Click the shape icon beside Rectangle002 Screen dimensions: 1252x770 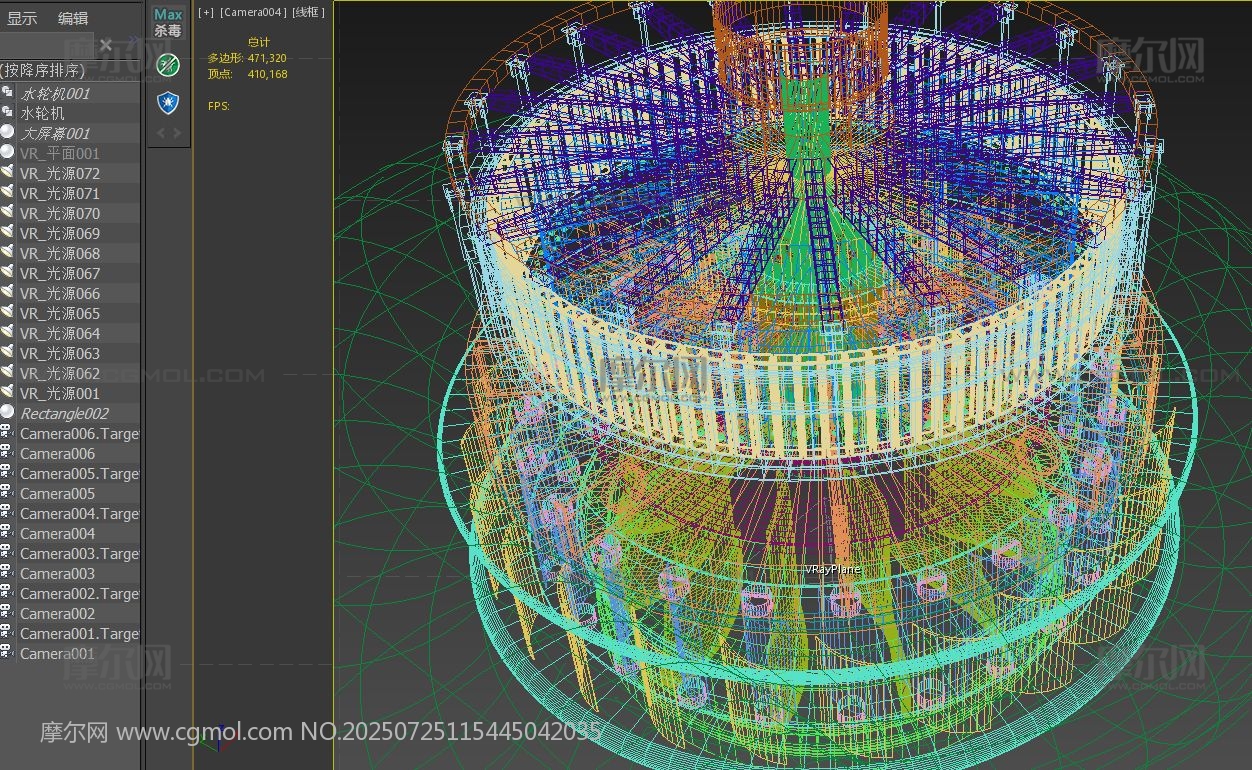pos(7,413)
